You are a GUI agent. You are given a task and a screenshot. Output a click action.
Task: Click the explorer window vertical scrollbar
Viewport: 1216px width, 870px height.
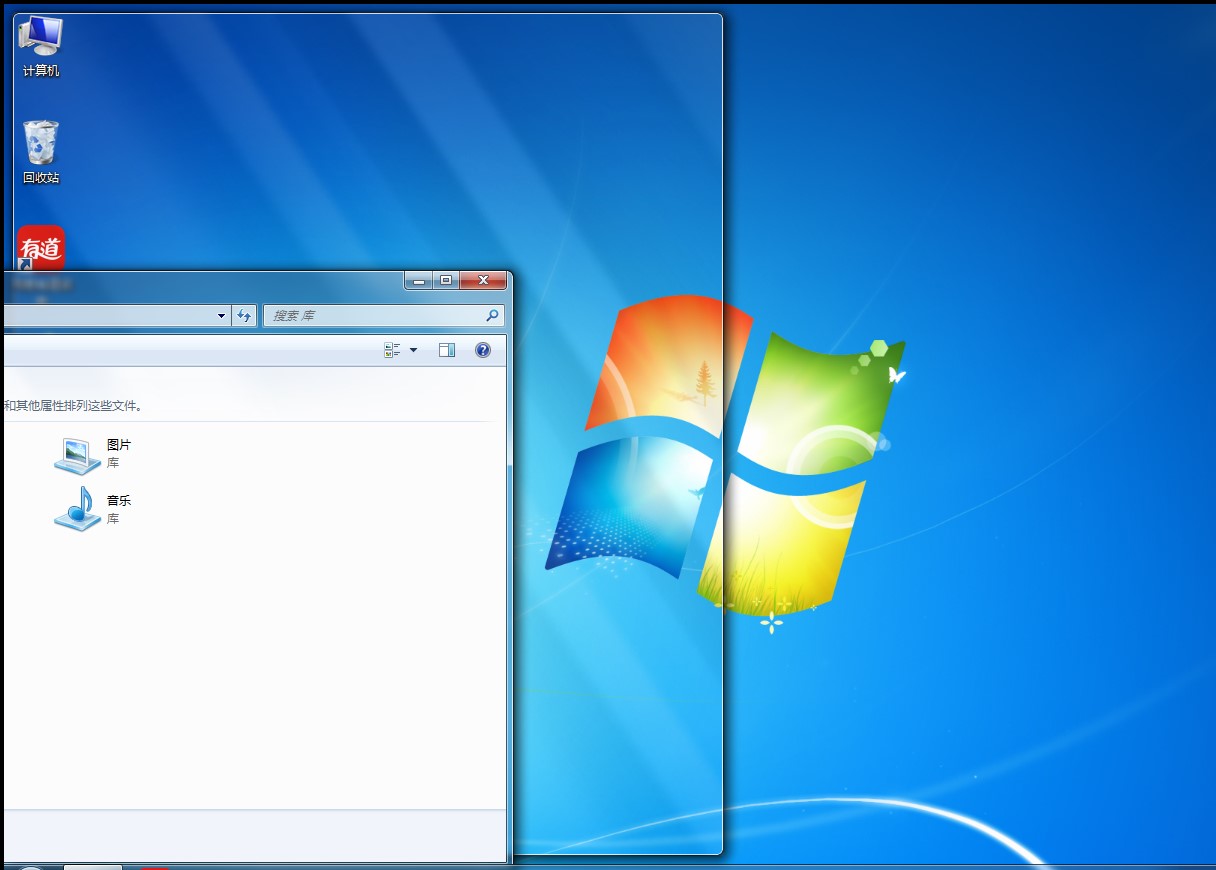coord(509,600)
